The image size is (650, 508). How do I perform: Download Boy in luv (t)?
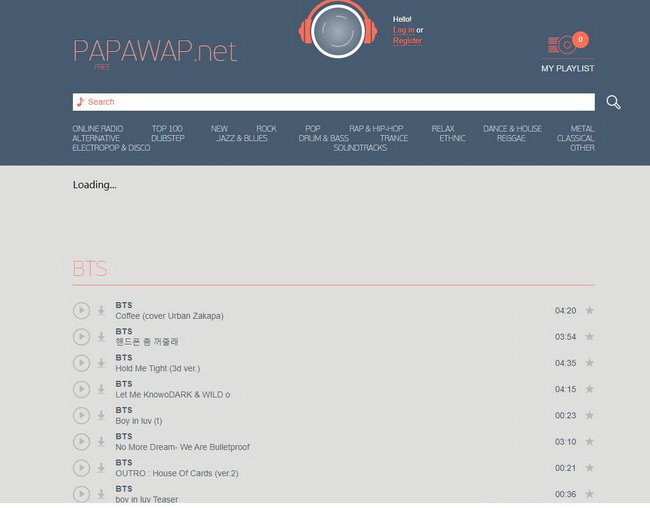click(101, 416)
